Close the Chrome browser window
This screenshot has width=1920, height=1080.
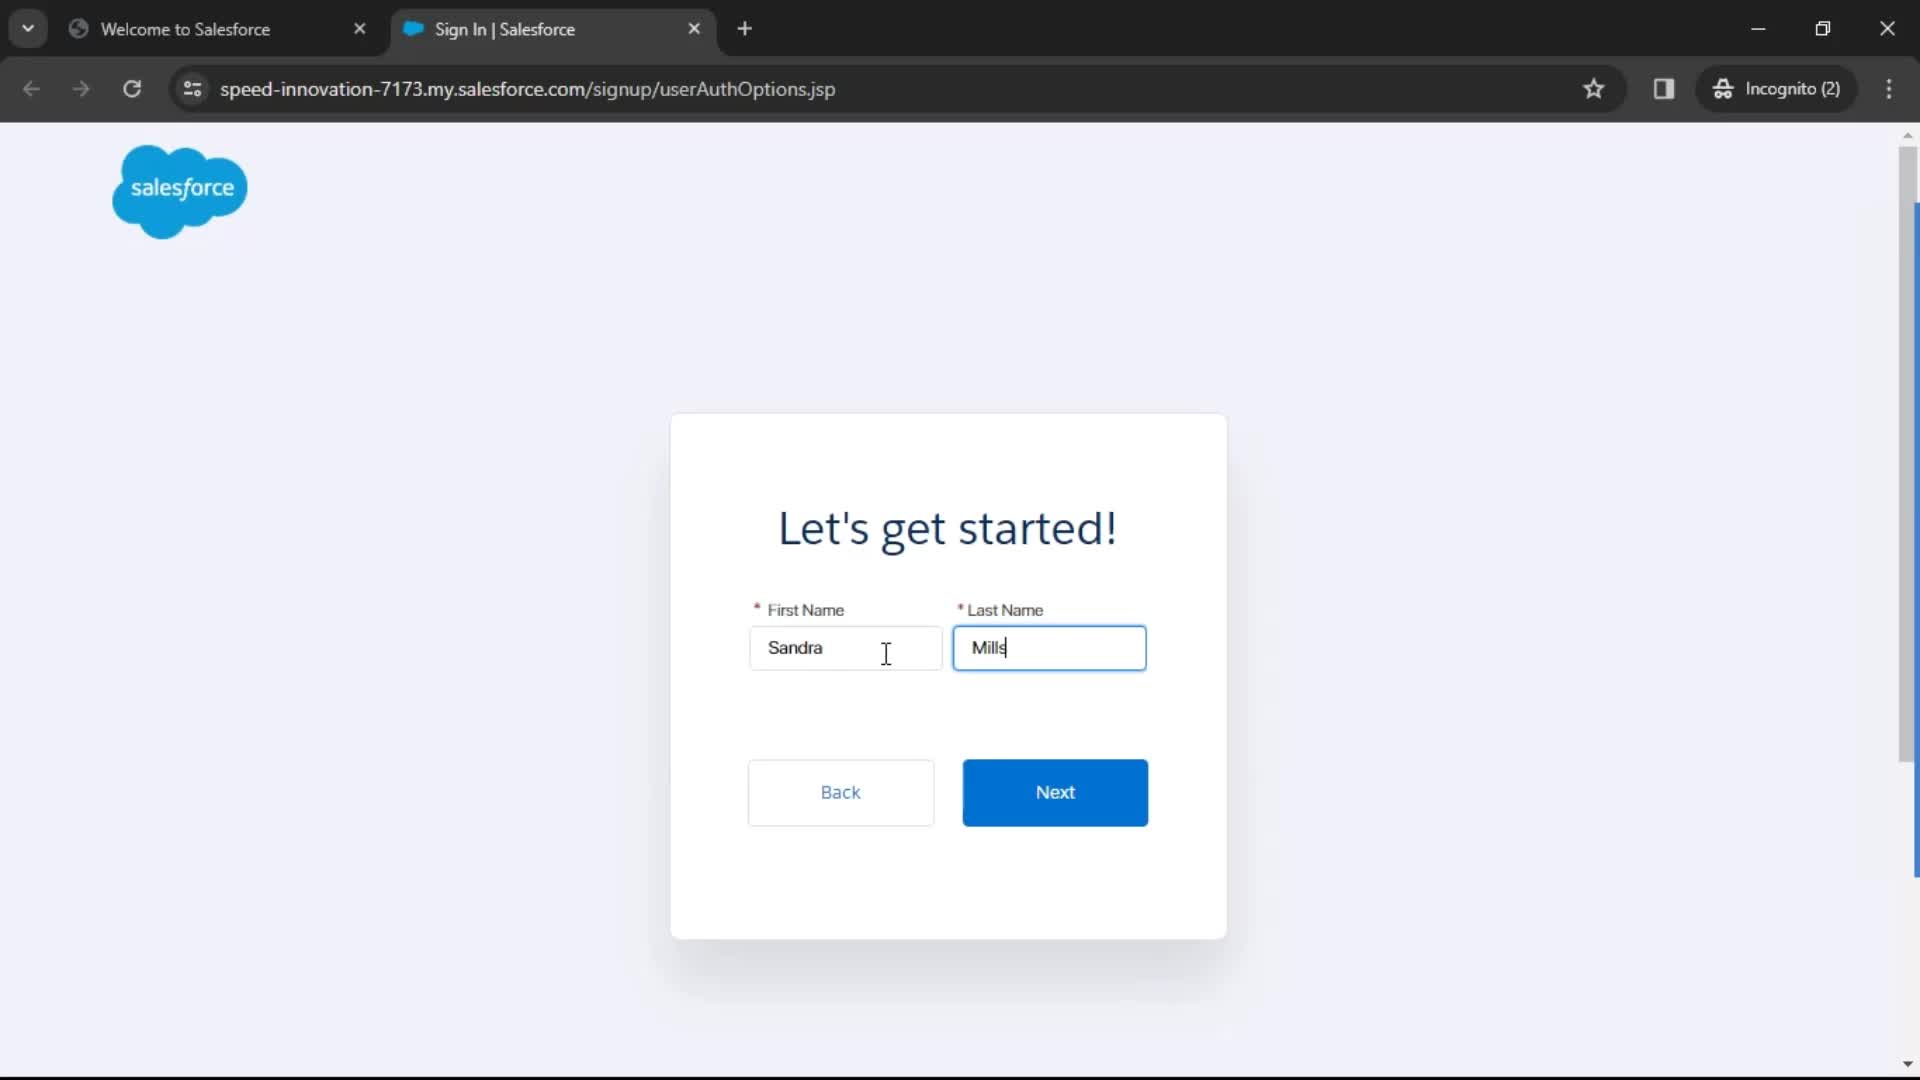click(x=1887, y=29)
